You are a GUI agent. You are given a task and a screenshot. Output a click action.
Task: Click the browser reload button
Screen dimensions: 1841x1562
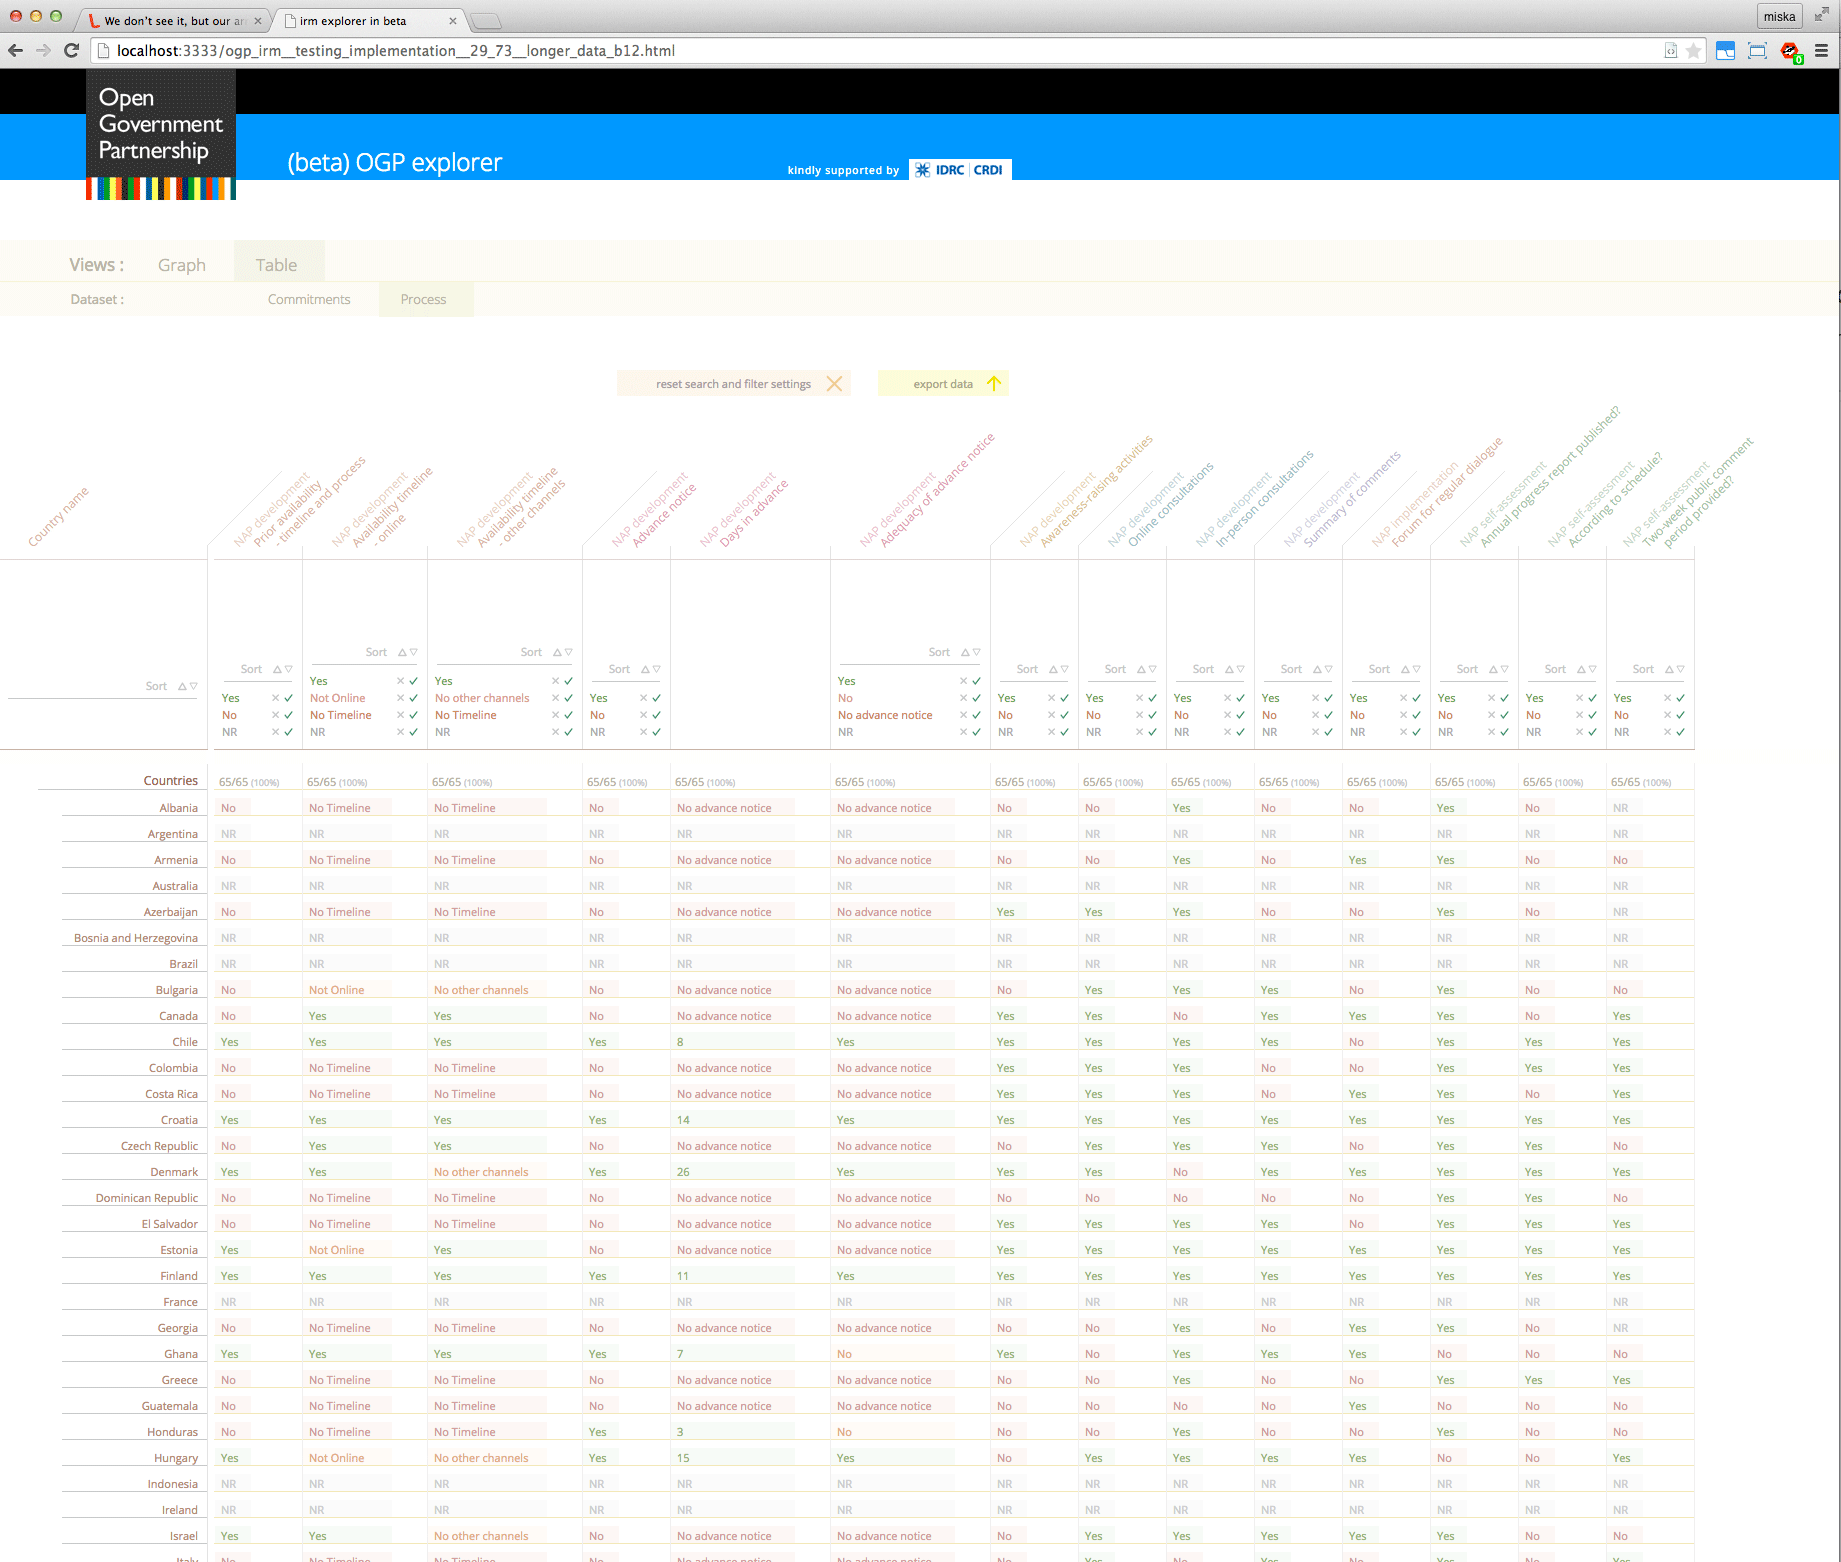pyautogui.click(x=71, y=51)
